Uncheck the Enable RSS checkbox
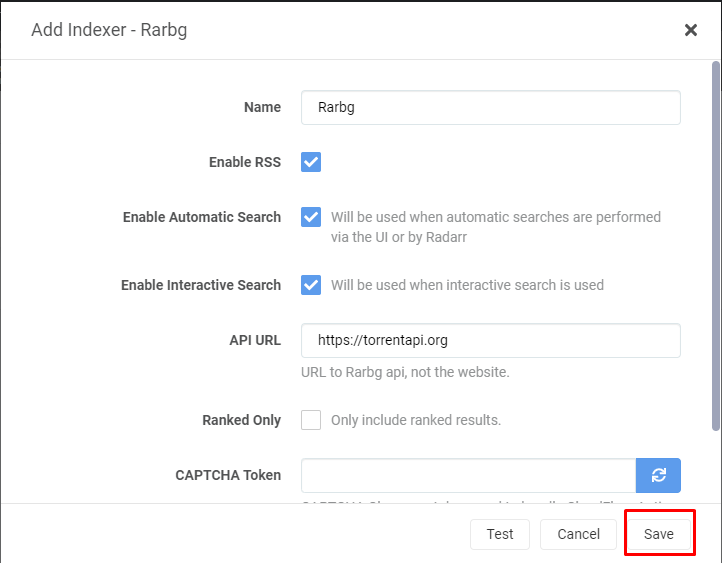 tap(311, 162)
